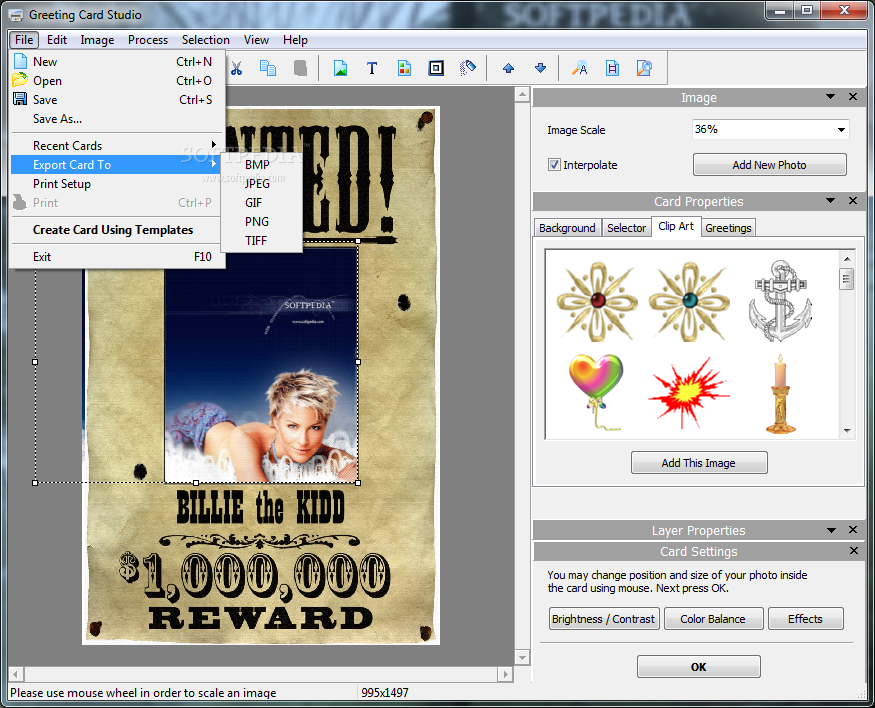Select the Text tool icon
The height and width of the screenshot is (708, 875).
(x=372, y=68)
